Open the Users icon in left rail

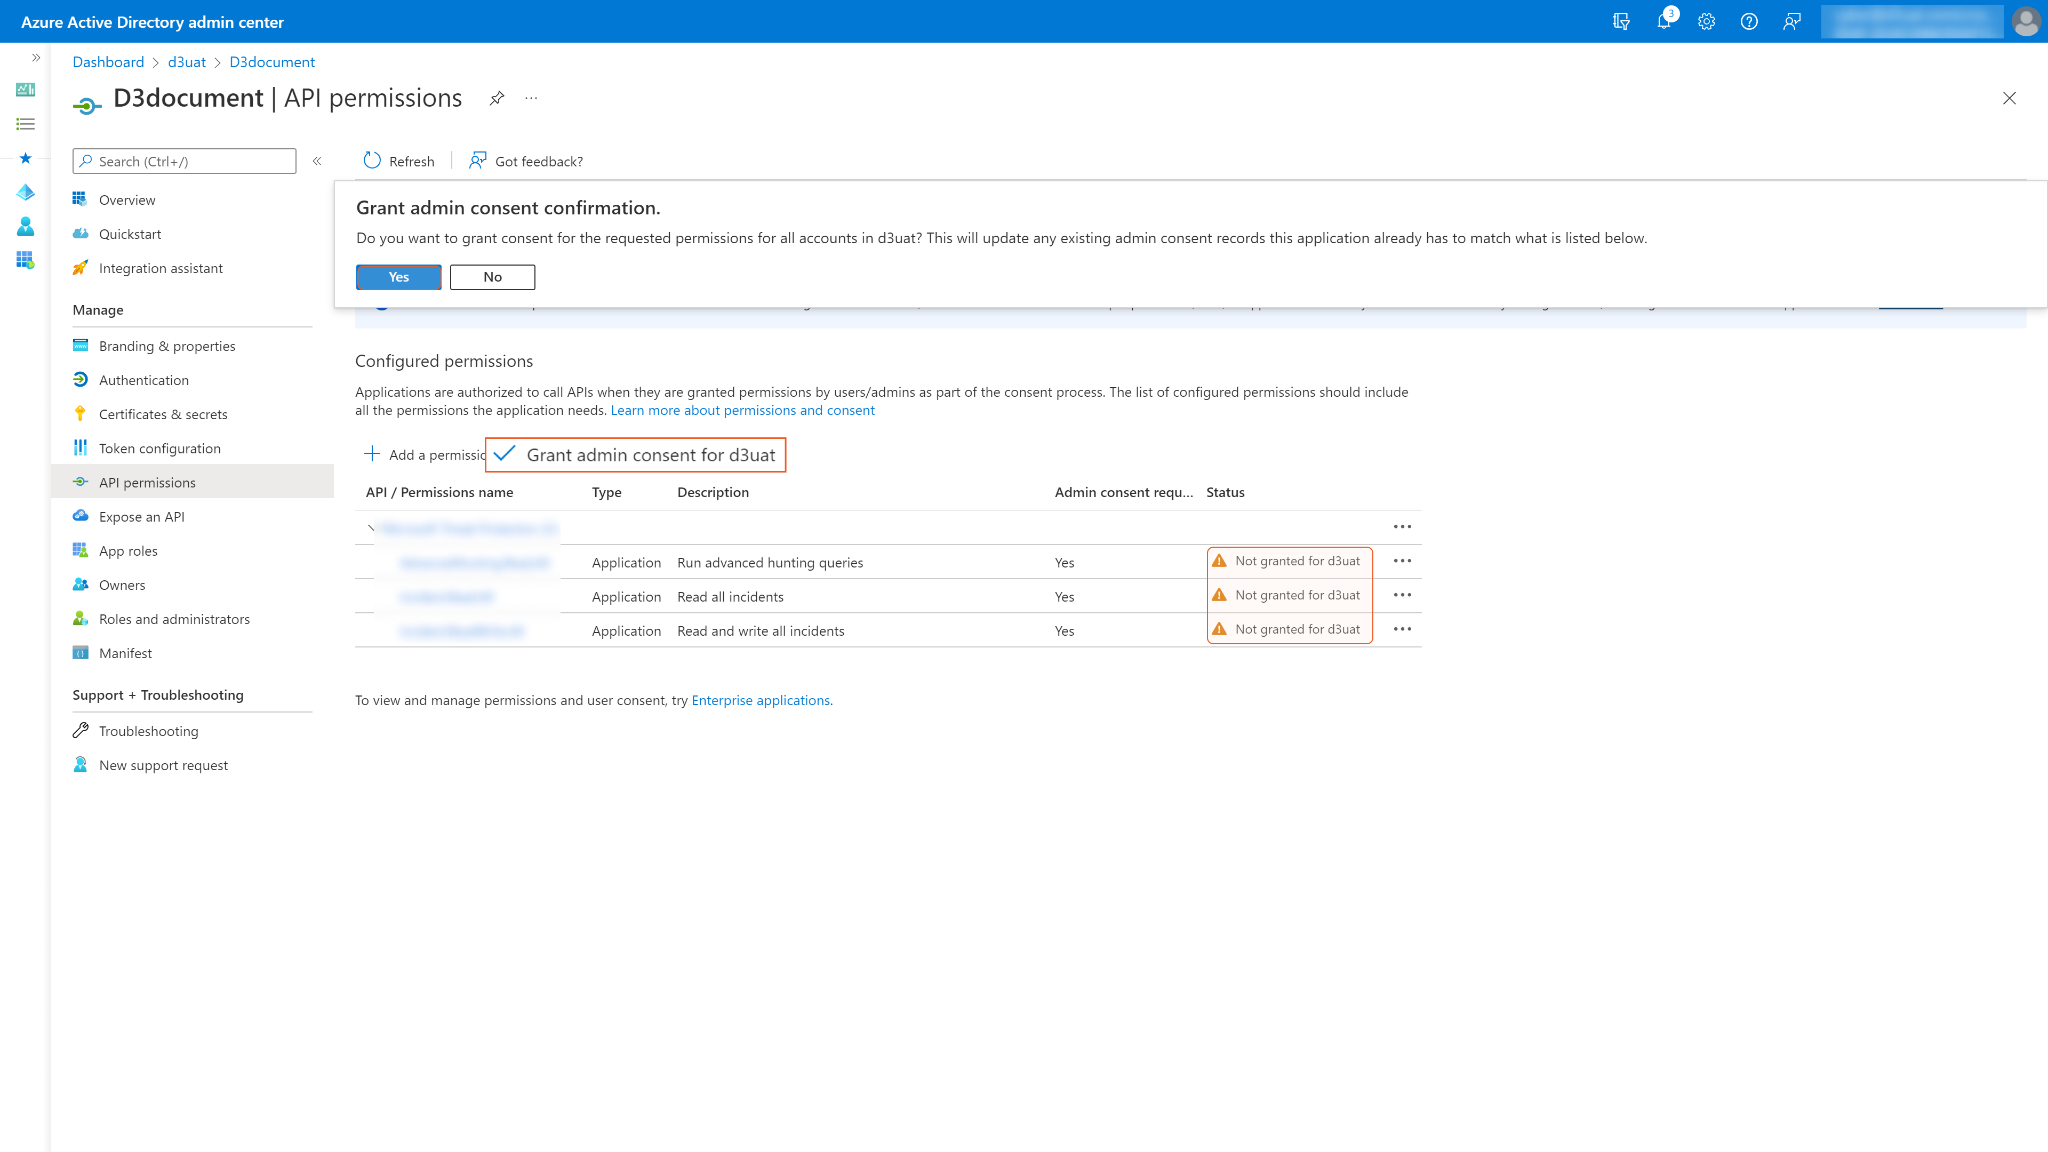[x=25, y=226]
